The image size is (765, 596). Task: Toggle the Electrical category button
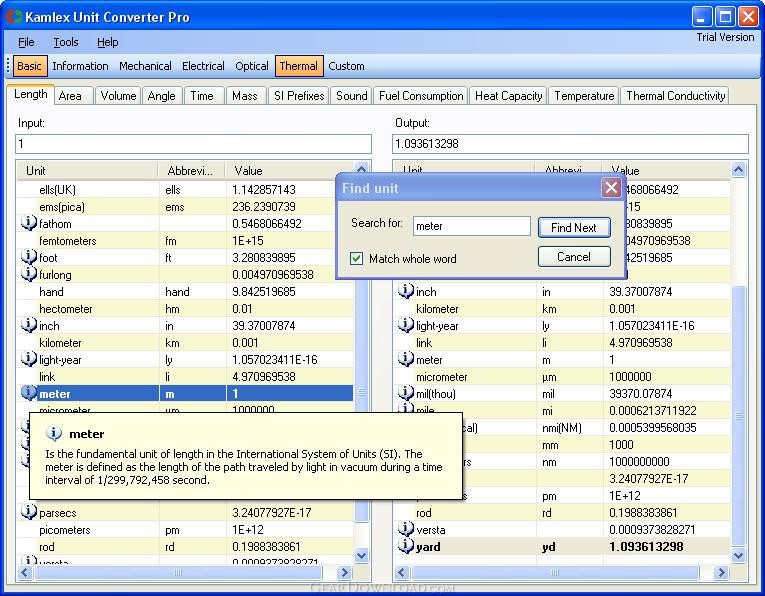coord(203,66)
